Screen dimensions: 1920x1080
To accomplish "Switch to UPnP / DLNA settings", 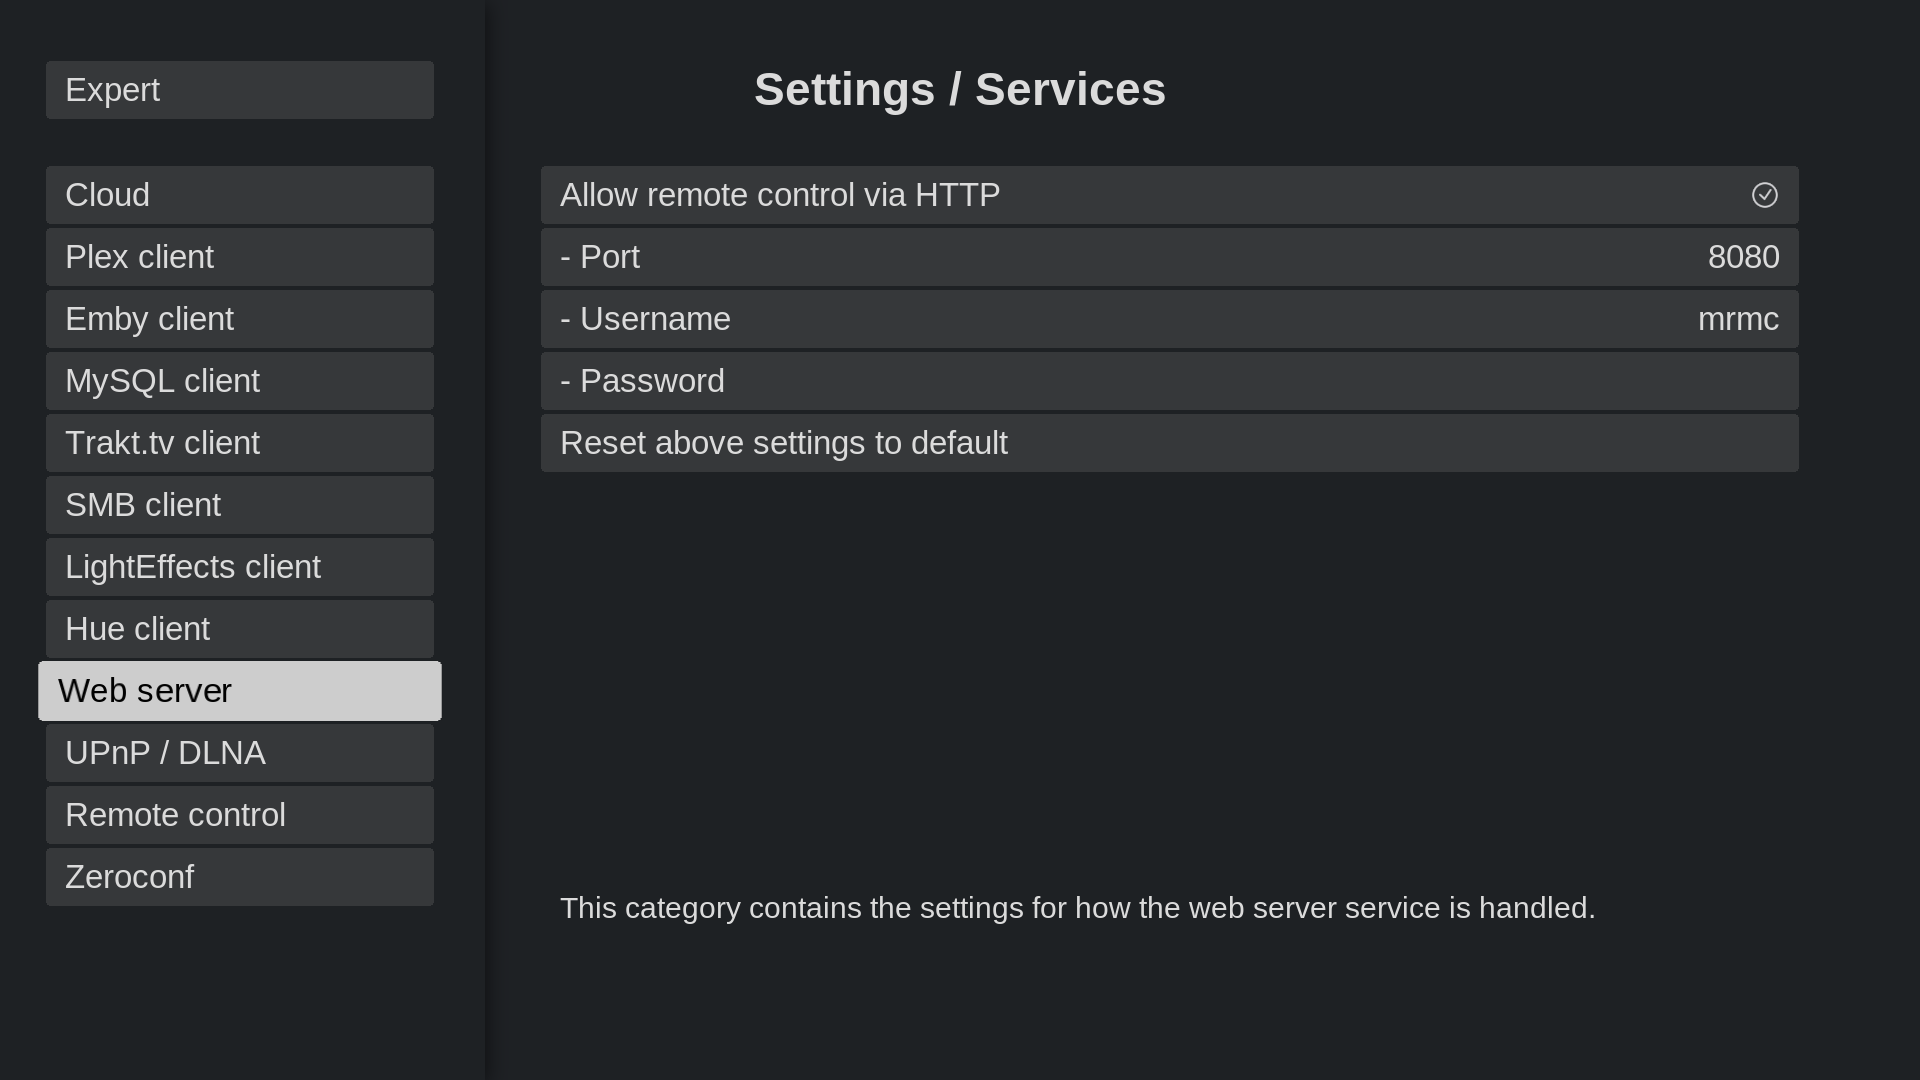I will coord(239,753).
